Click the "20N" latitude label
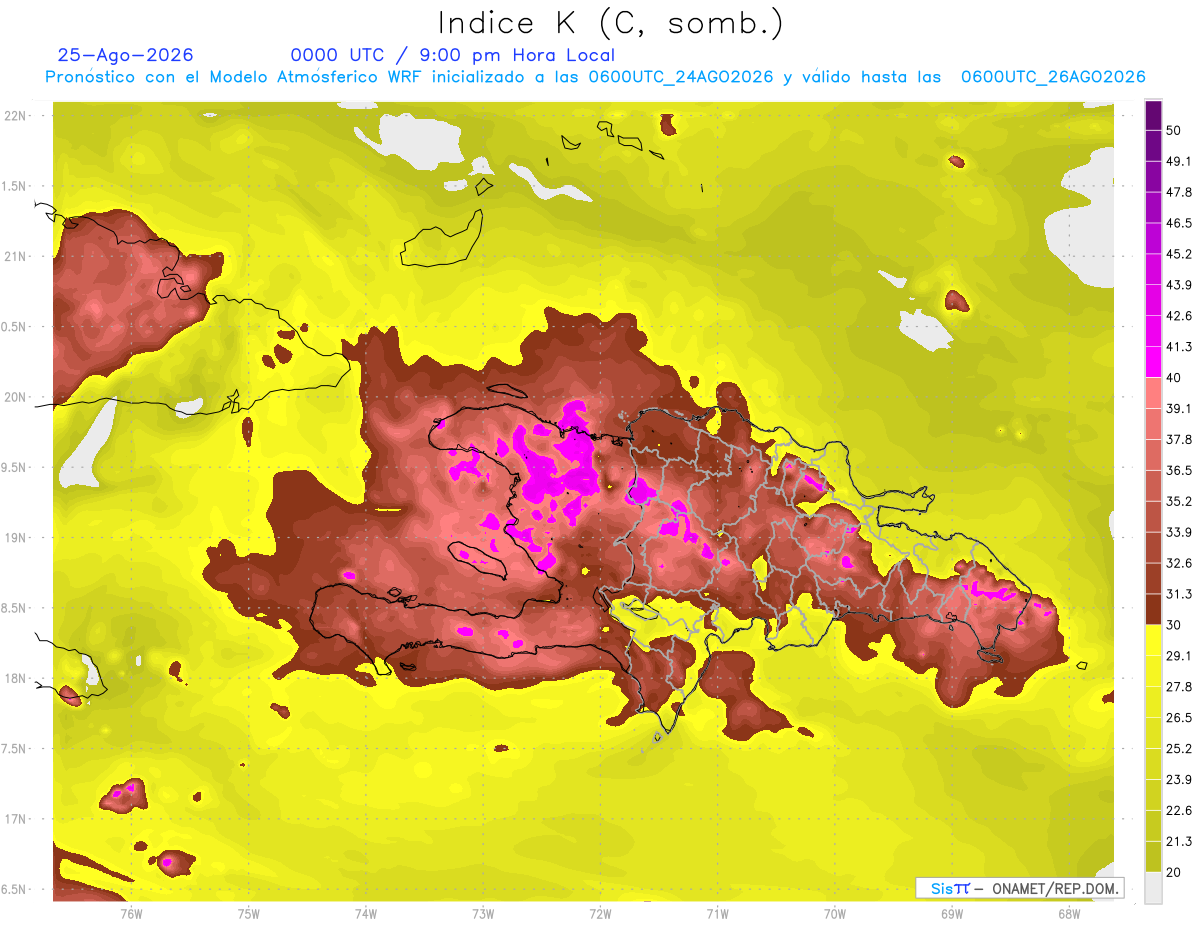This screenshot has width=1200, height=927. pyautogui.click(x=16, y=397)
